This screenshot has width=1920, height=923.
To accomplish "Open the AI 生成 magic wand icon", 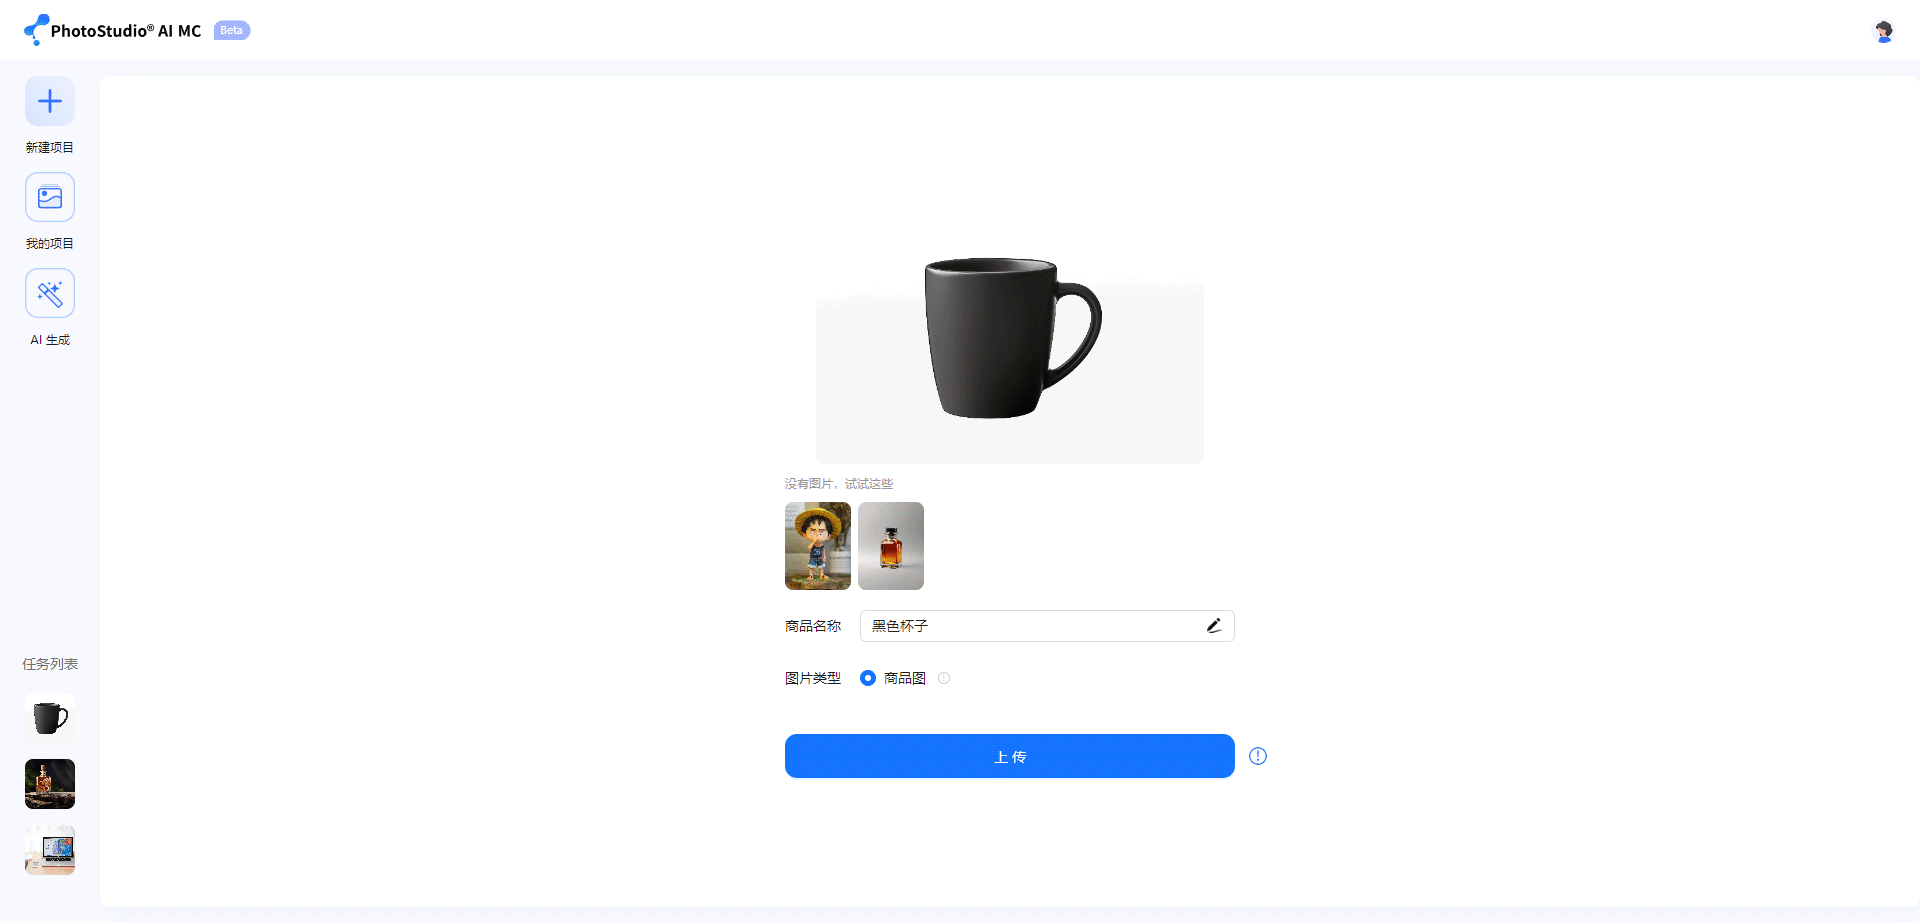I will (x=50, y=293).
